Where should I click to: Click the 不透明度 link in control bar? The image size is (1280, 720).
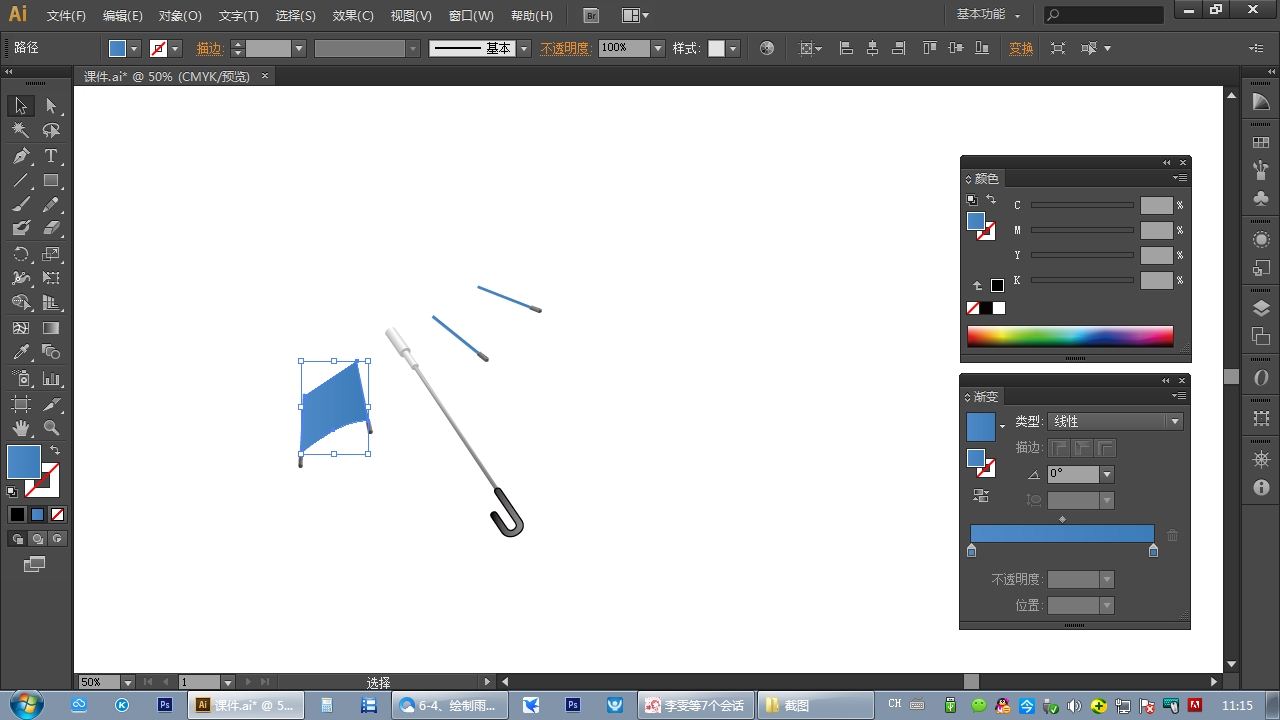565,48
